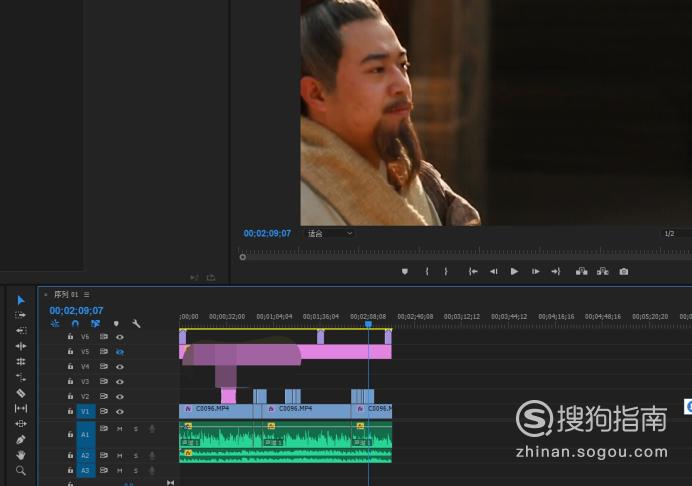Toggle V6 track visibility eye
Viewport: 692px width, 486px height.
[x=120, y=337]
